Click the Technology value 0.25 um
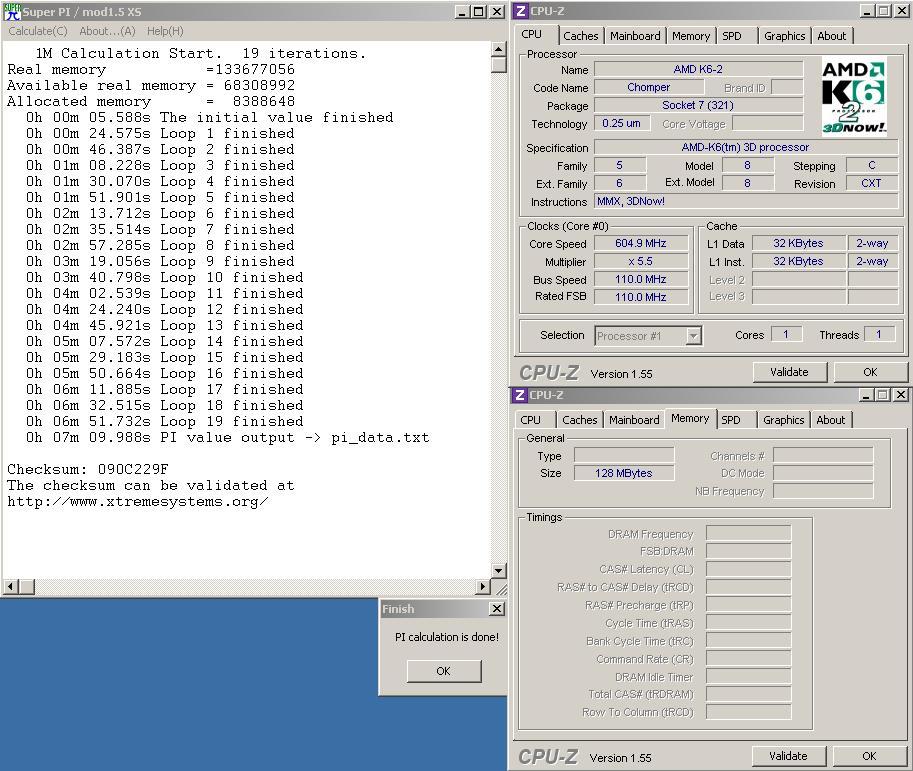913x771 pixels. (621, 123)
